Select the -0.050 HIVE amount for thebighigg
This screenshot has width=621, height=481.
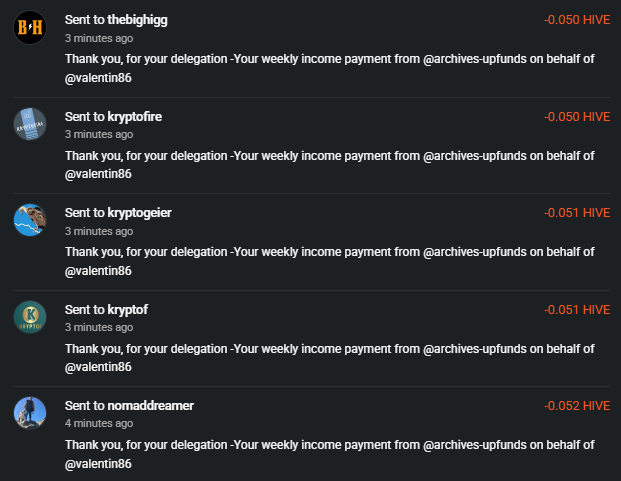pos(577,20)
